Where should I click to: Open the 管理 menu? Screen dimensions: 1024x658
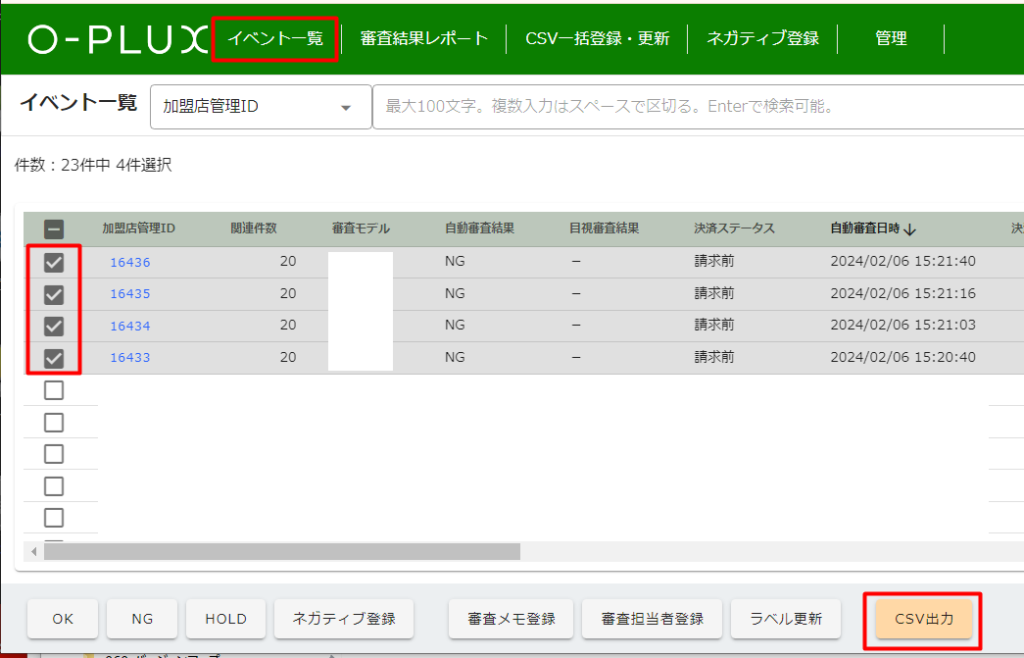pos(891,39)
